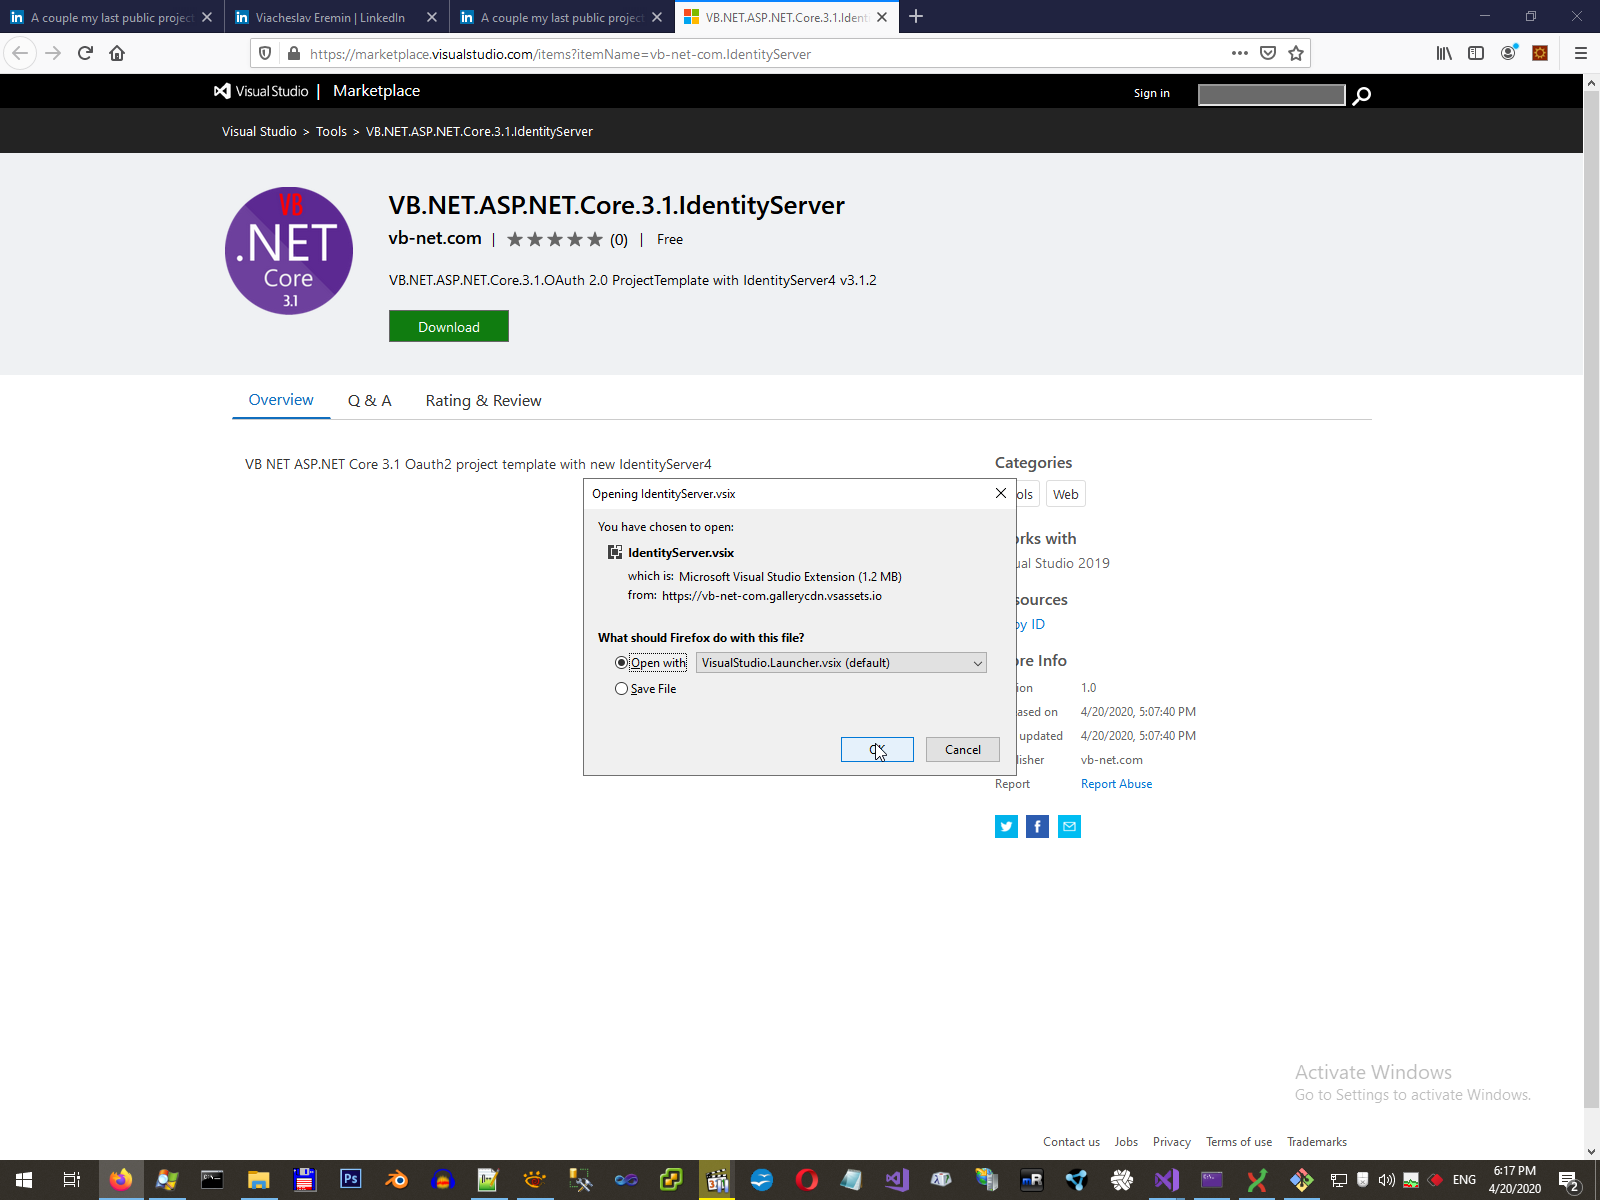Open Blender from the taskbar
The image size is (1600, 1200).
point(397,1180)
